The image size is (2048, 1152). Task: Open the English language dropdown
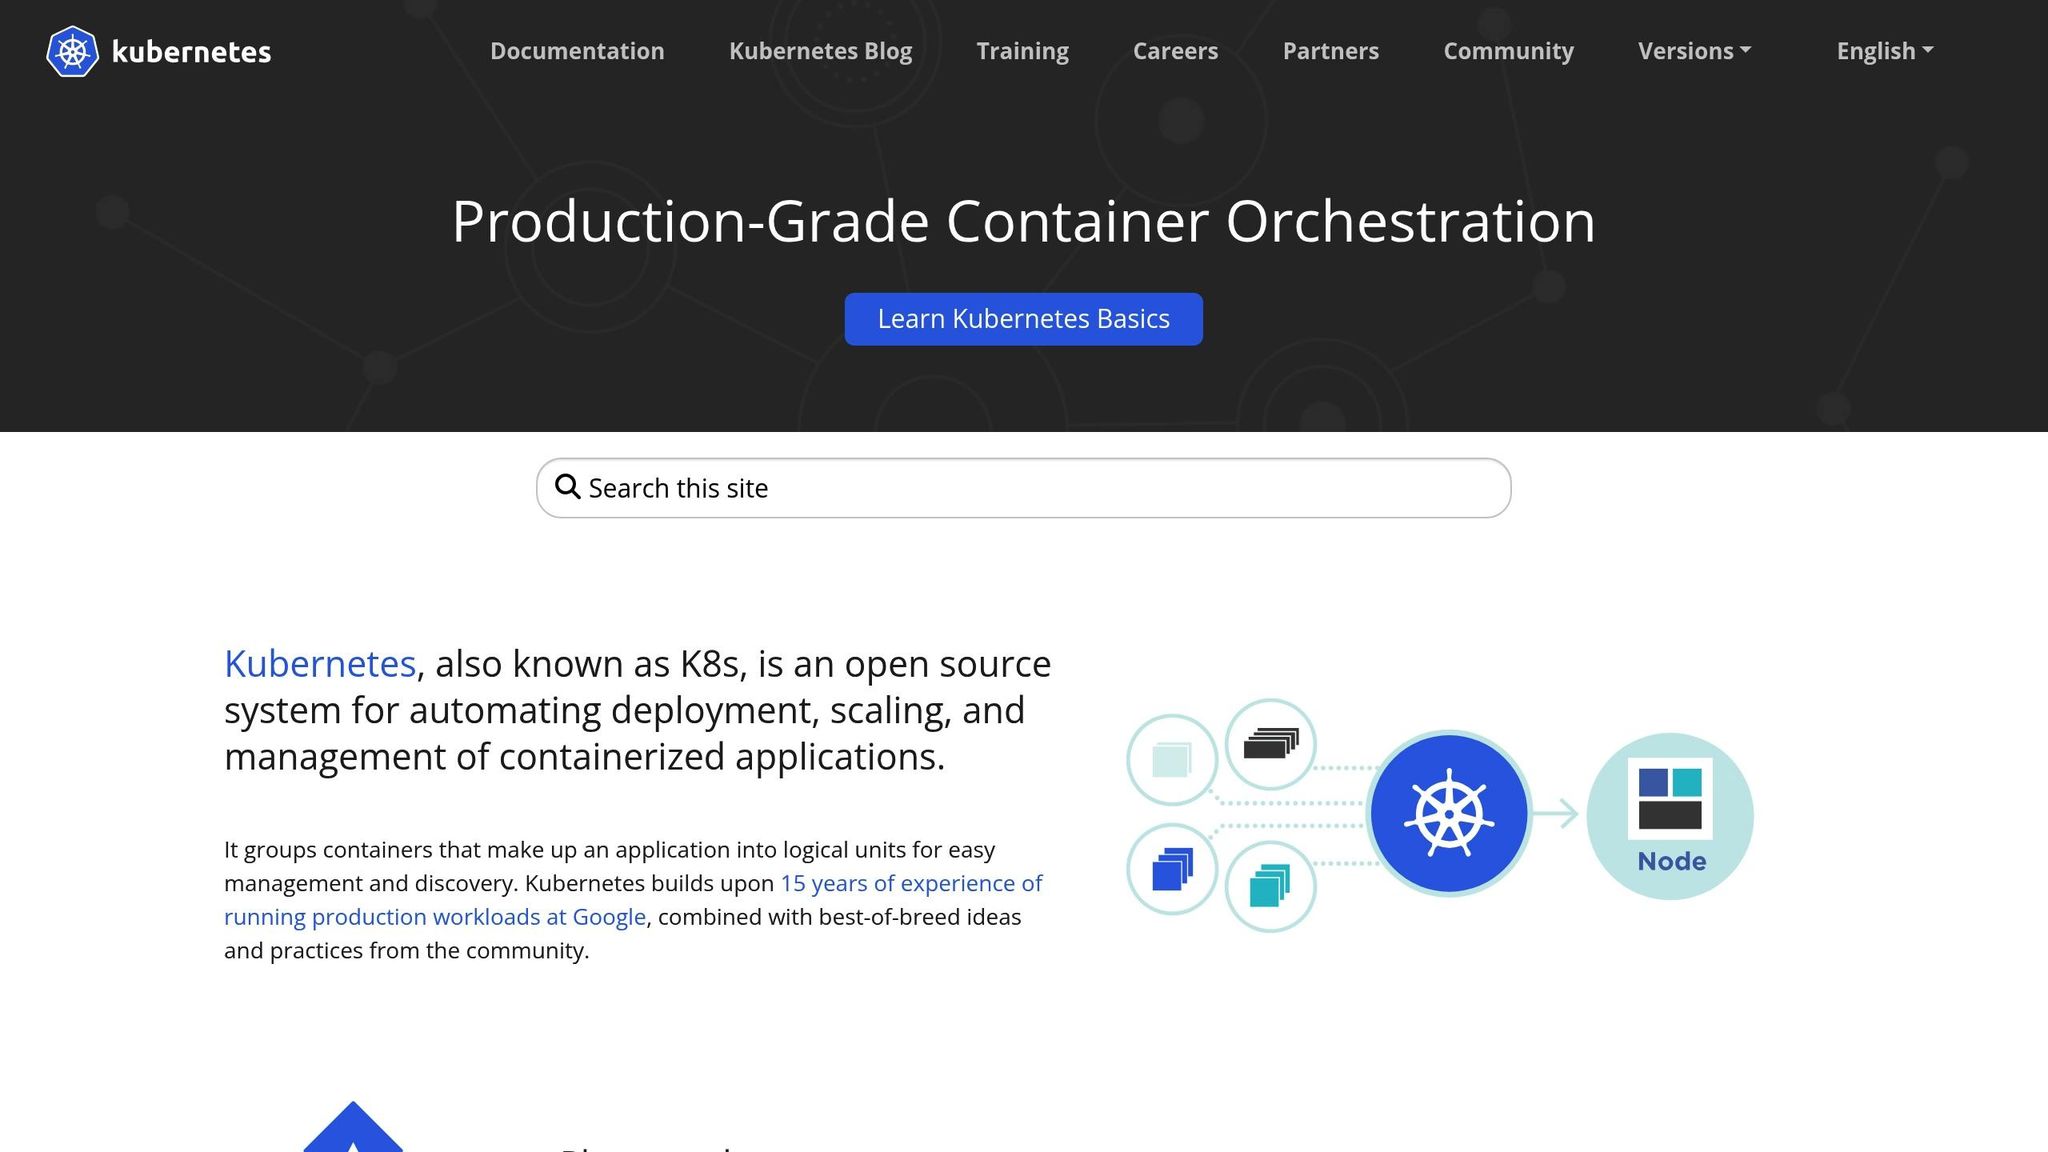pos(1884,50)
